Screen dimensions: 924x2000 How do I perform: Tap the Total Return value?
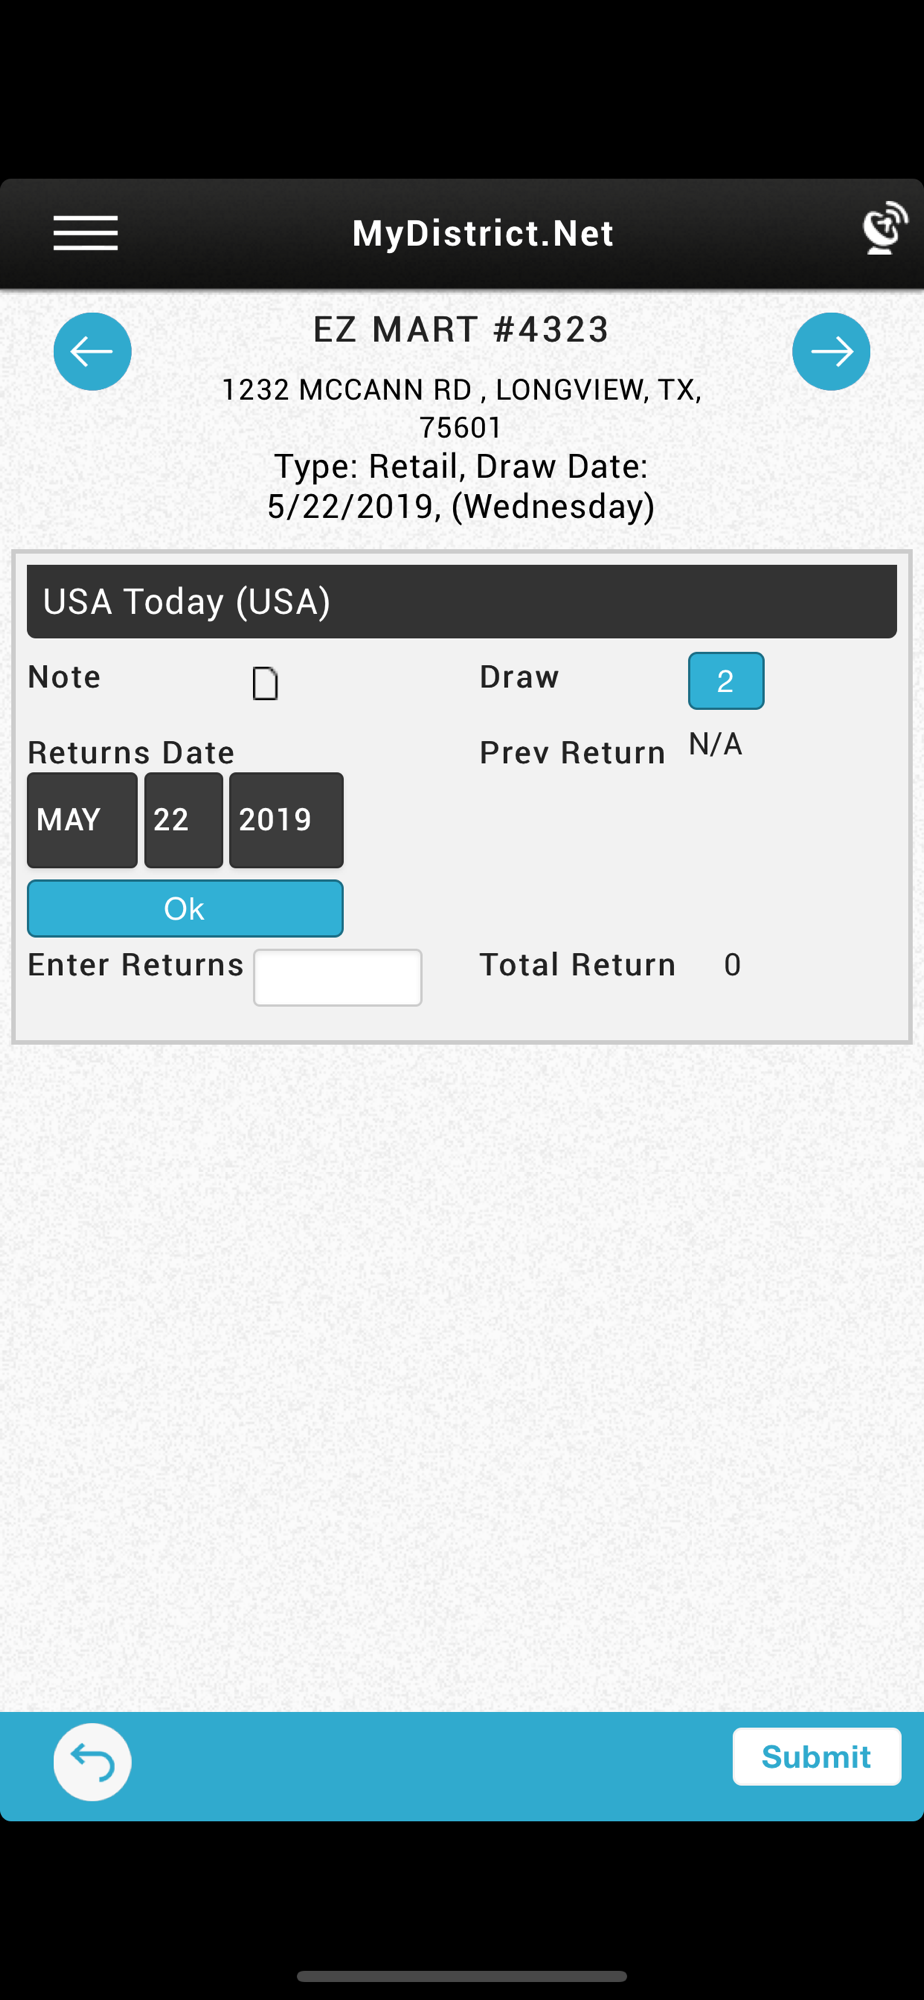[732, 965]
